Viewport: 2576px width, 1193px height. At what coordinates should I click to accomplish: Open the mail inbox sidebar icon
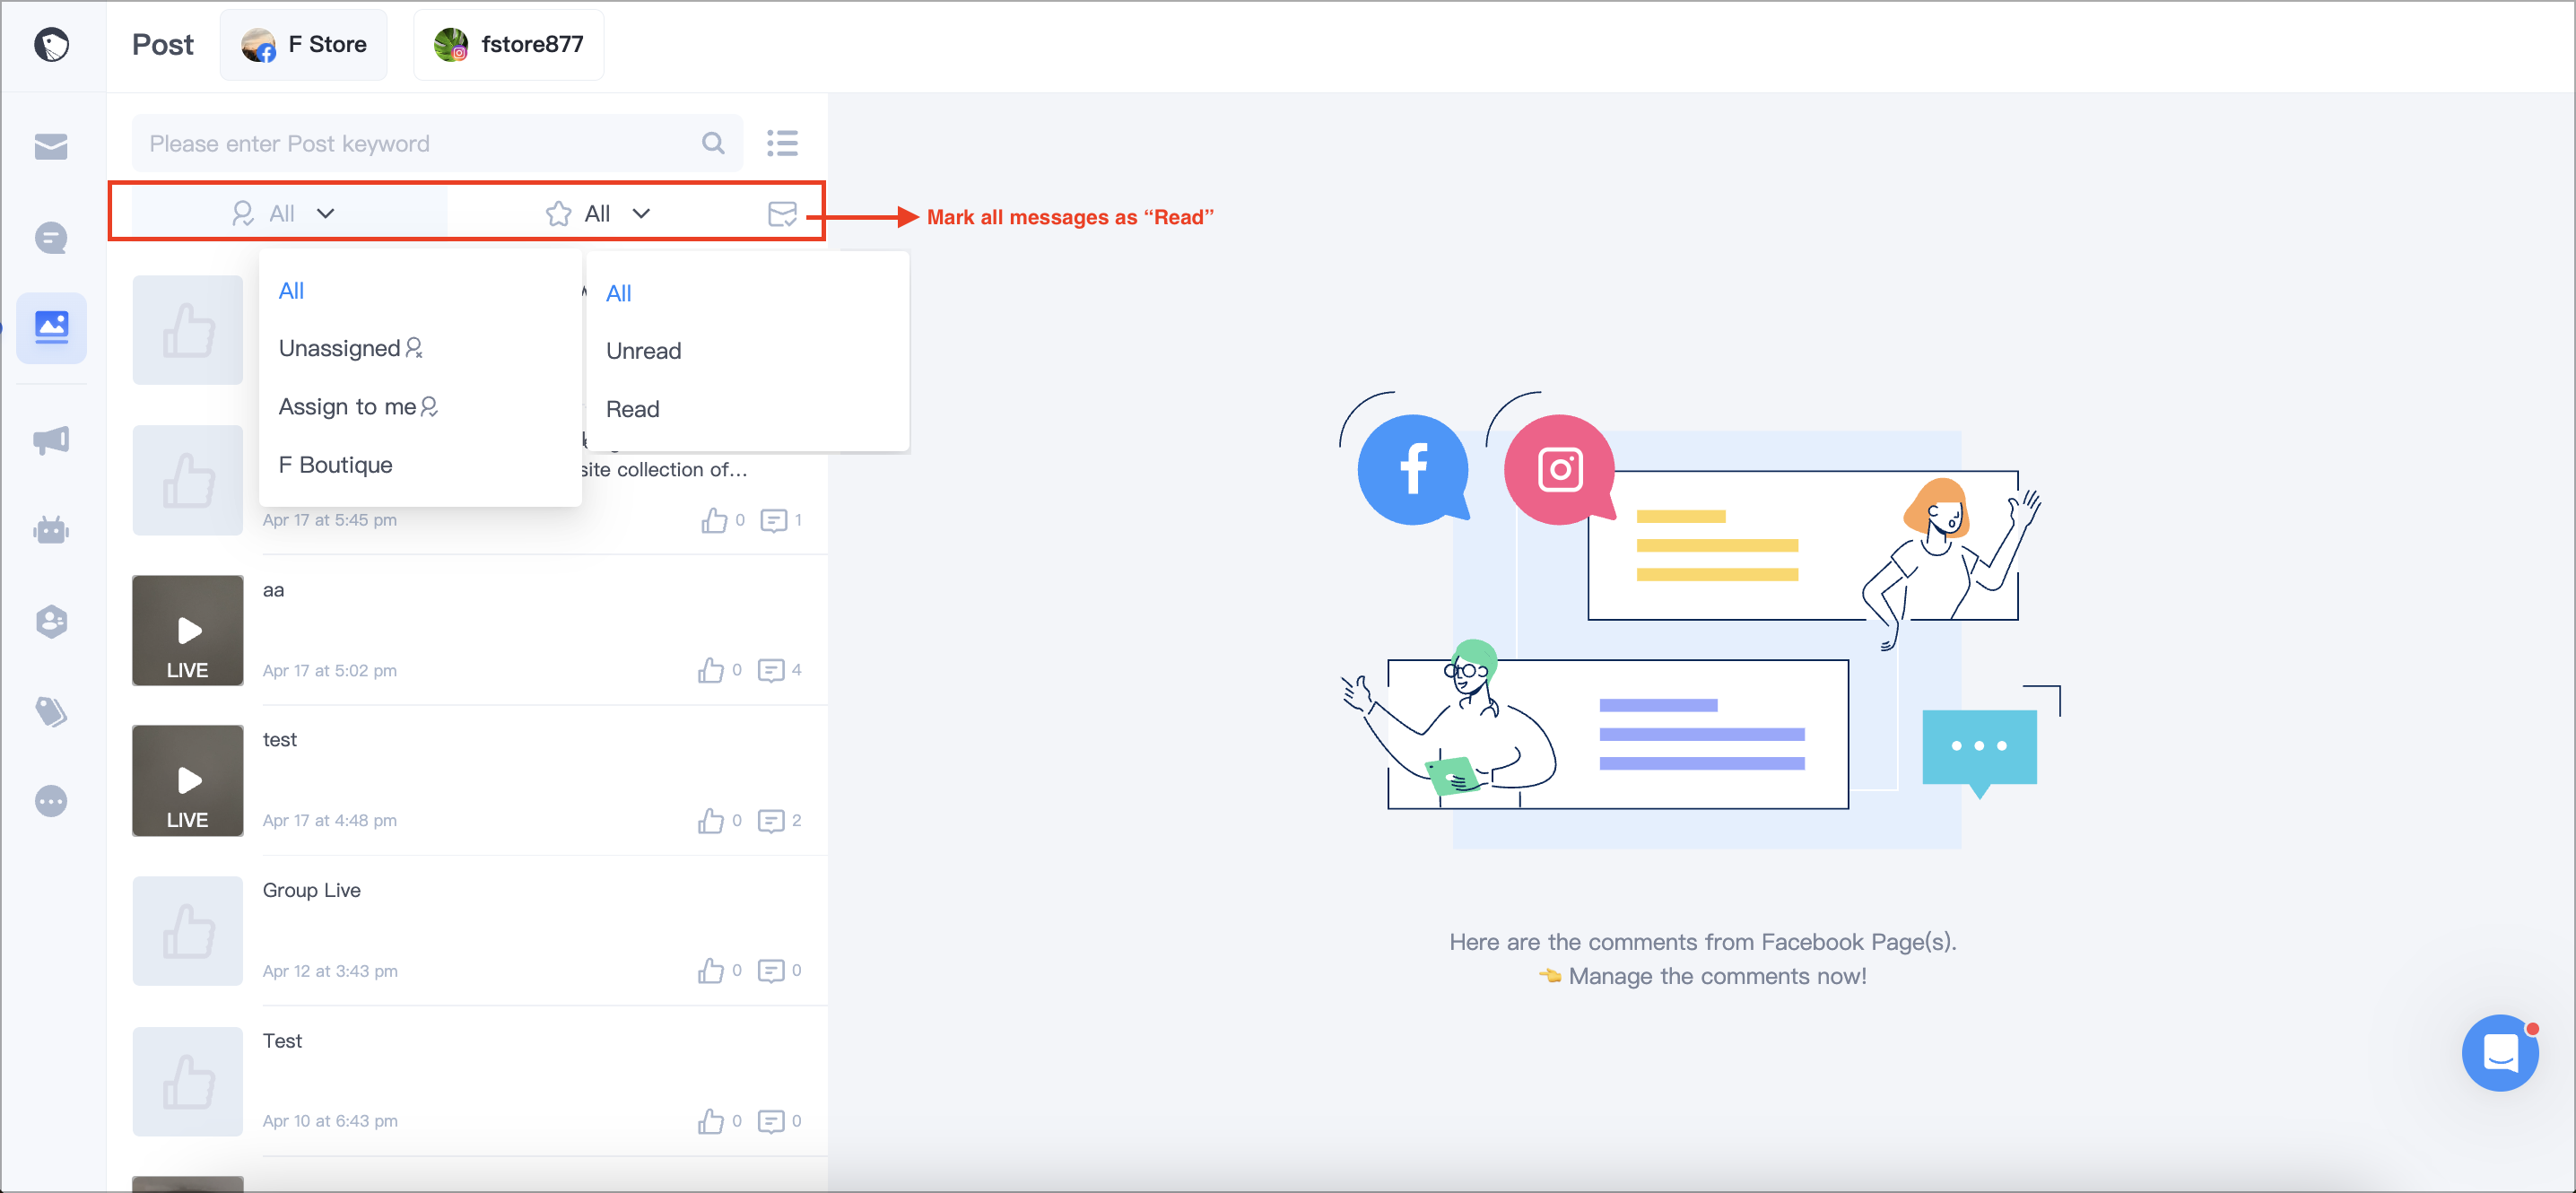pyautogui.click(x=51, y=147)
